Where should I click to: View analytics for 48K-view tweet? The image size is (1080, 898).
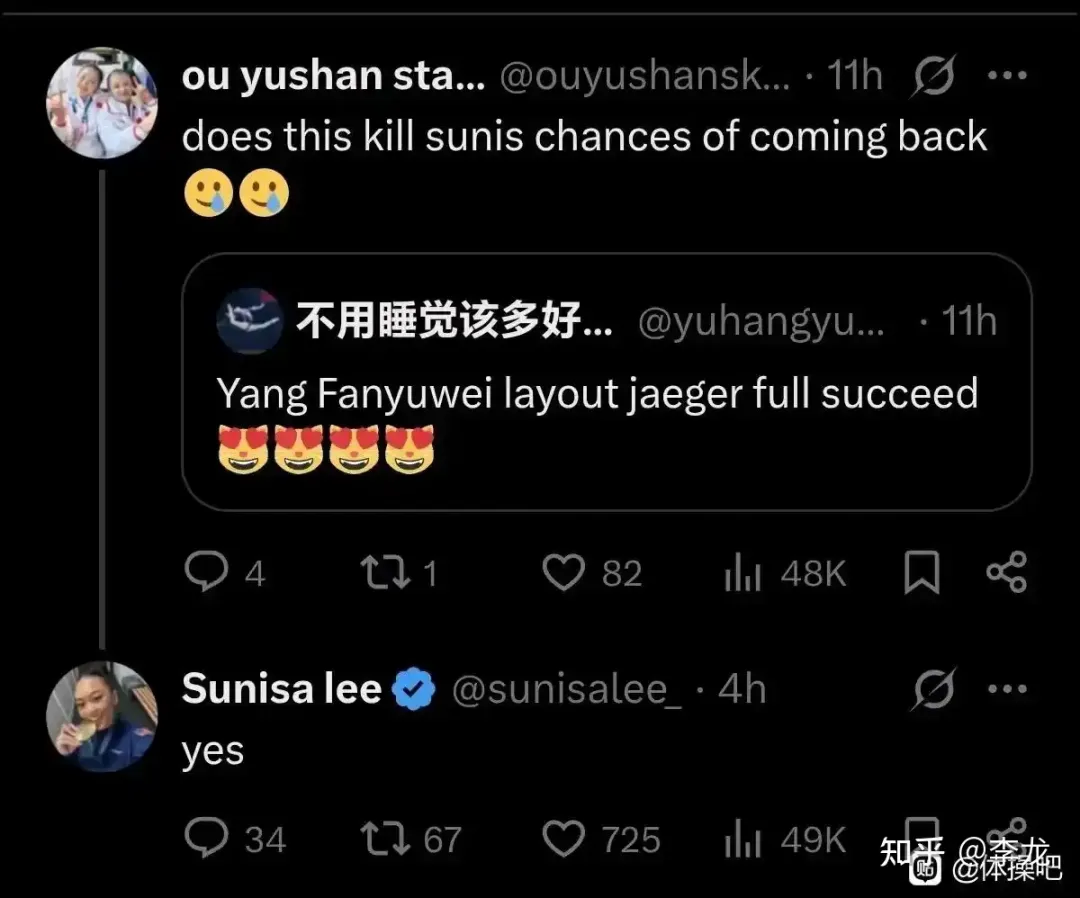pyautogui.click(x=743, y=574)
